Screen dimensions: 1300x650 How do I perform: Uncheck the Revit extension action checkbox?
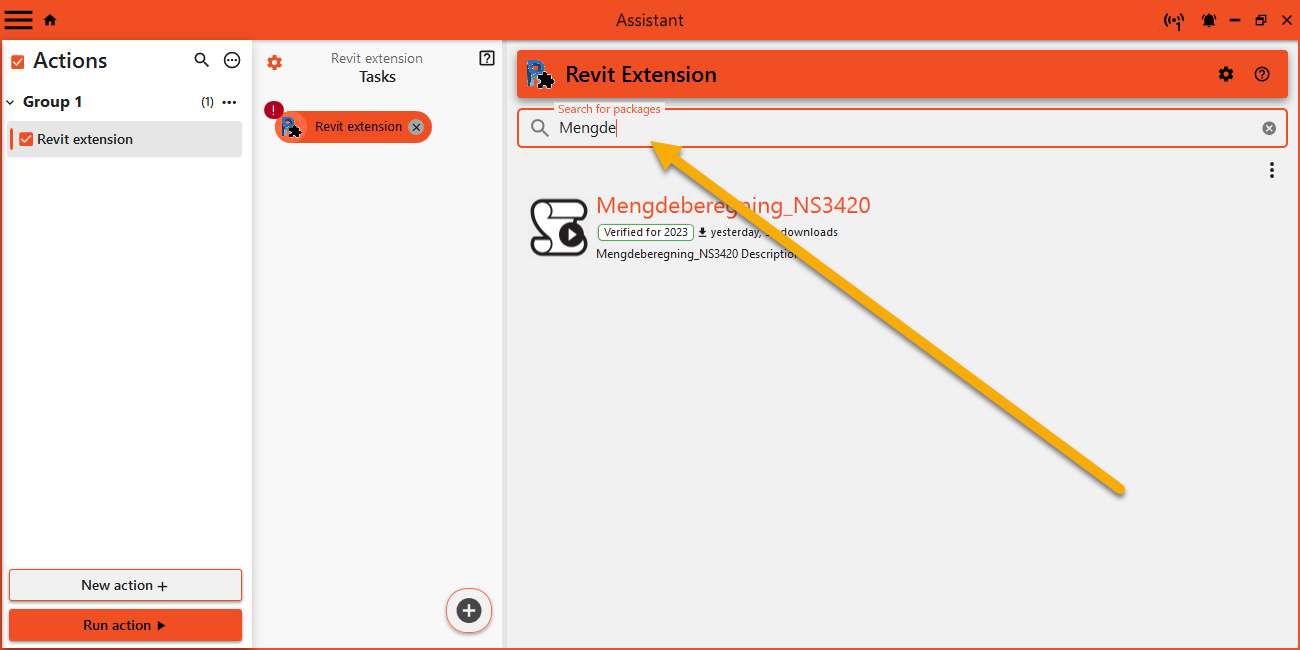coord(26,139)
